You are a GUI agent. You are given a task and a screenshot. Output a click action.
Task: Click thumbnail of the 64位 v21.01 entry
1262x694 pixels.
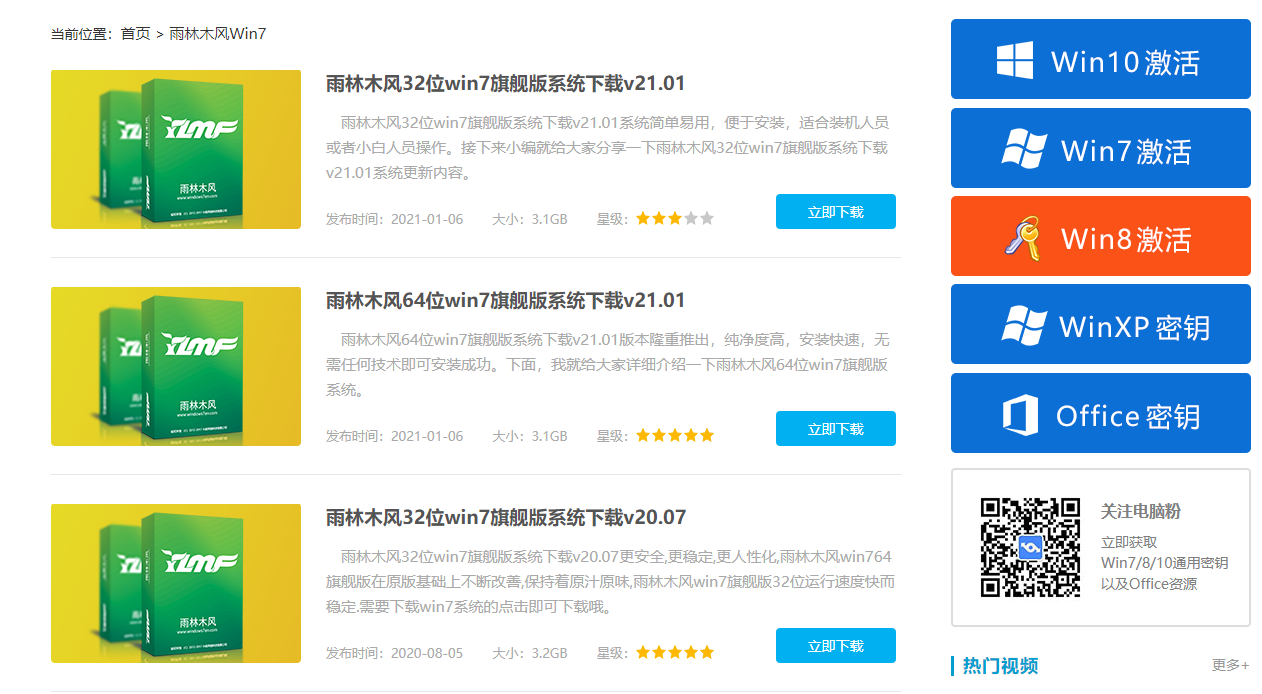tap(176, 366)
